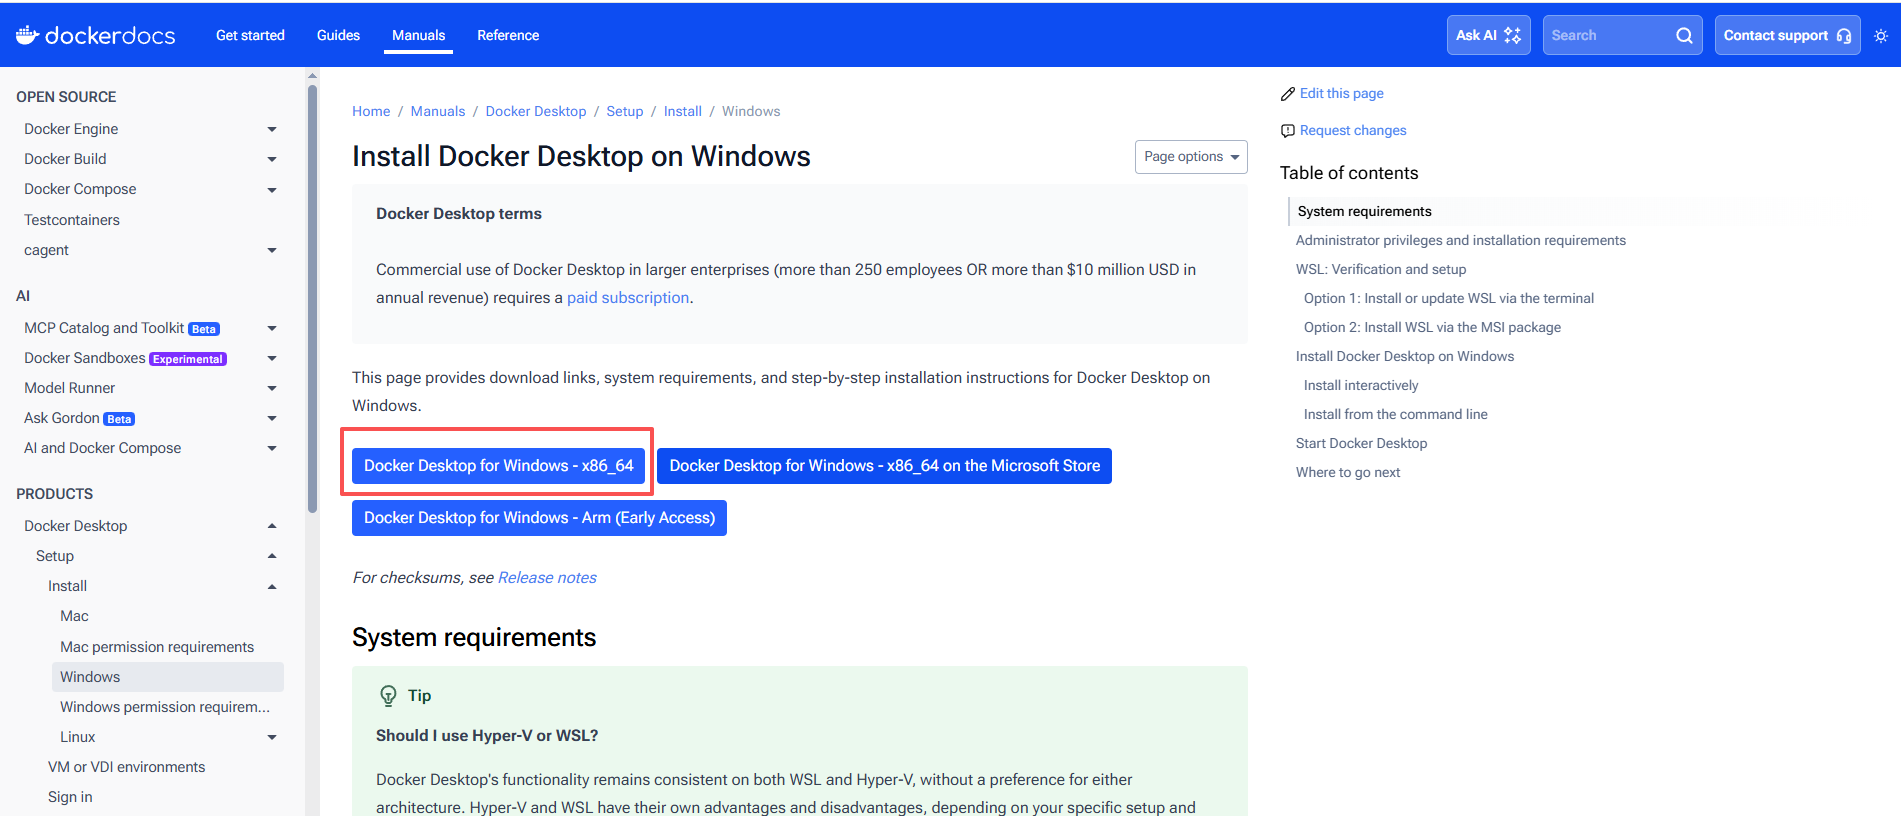Go to Install breadcrumb
This screenshot has width=1901, height=816.
pos(683,111)
